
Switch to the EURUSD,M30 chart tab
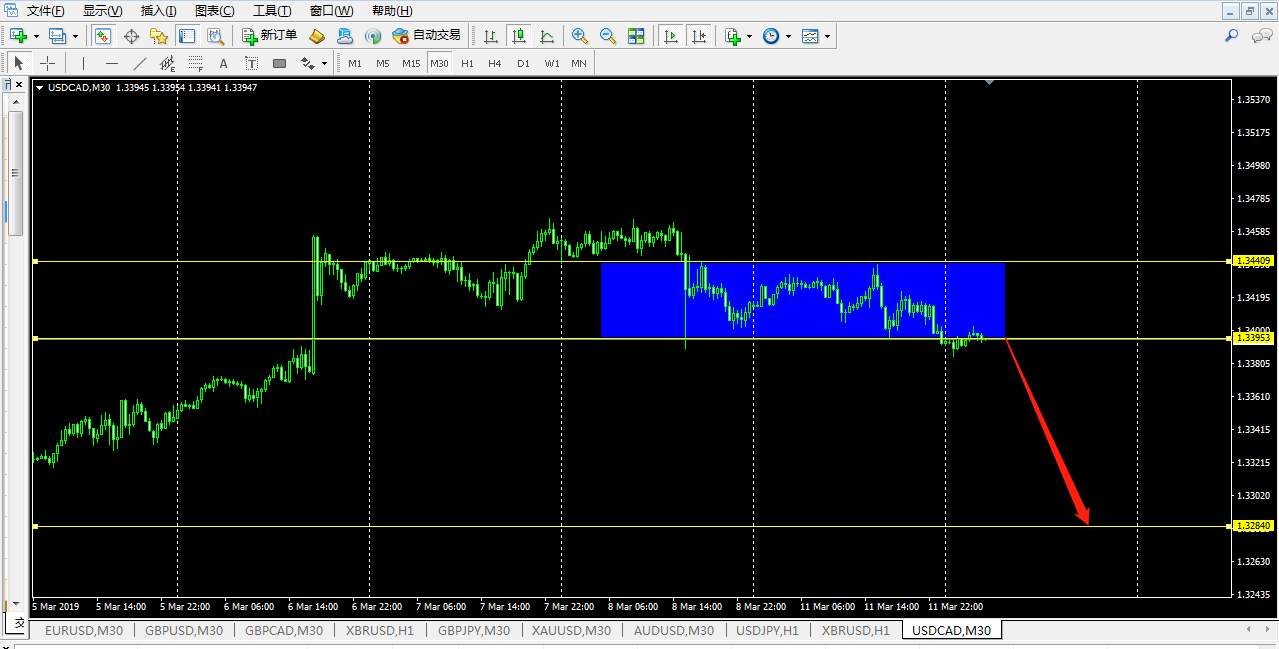tap(84, 630)
